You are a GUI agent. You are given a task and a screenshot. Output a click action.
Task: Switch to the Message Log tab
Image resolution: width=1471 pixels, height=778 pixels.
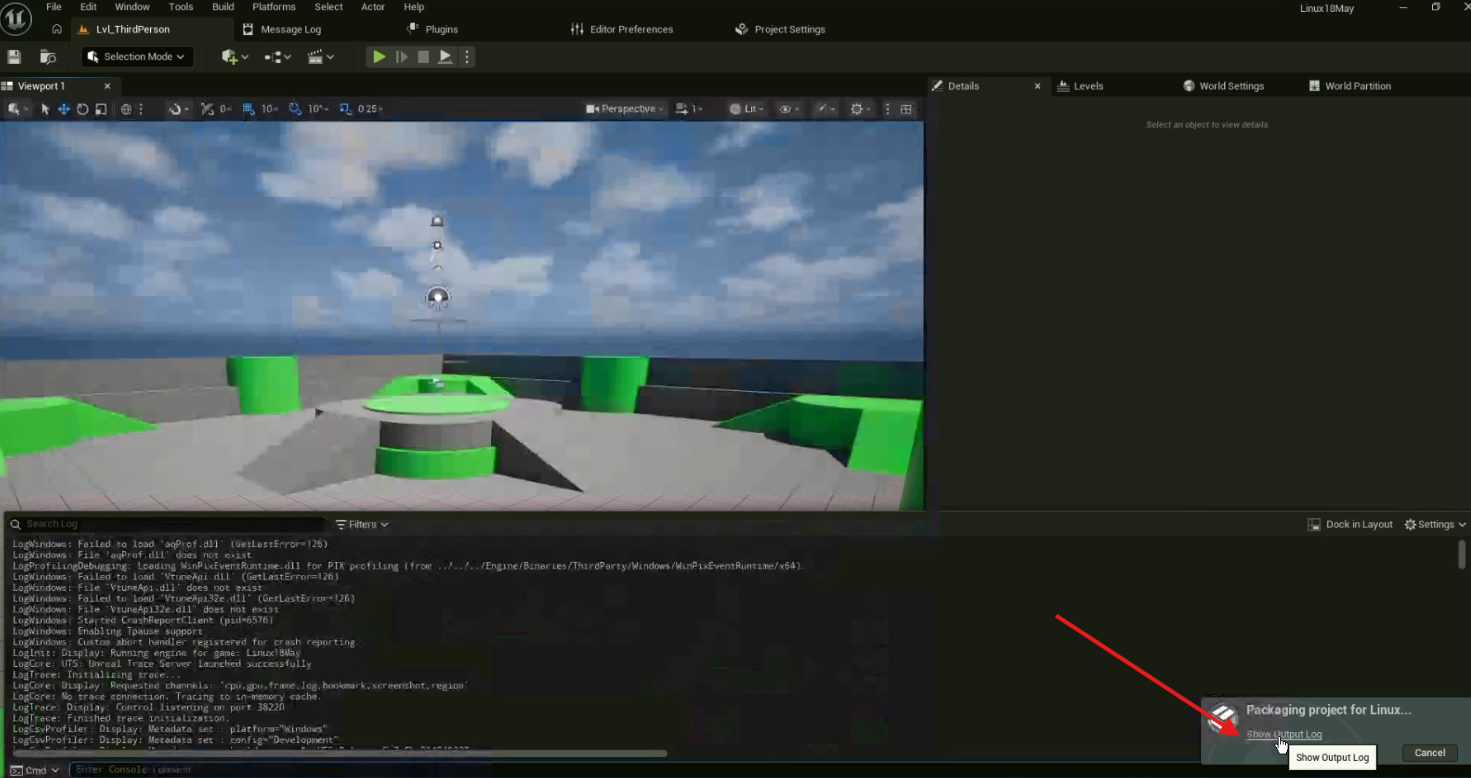[291, 30]
